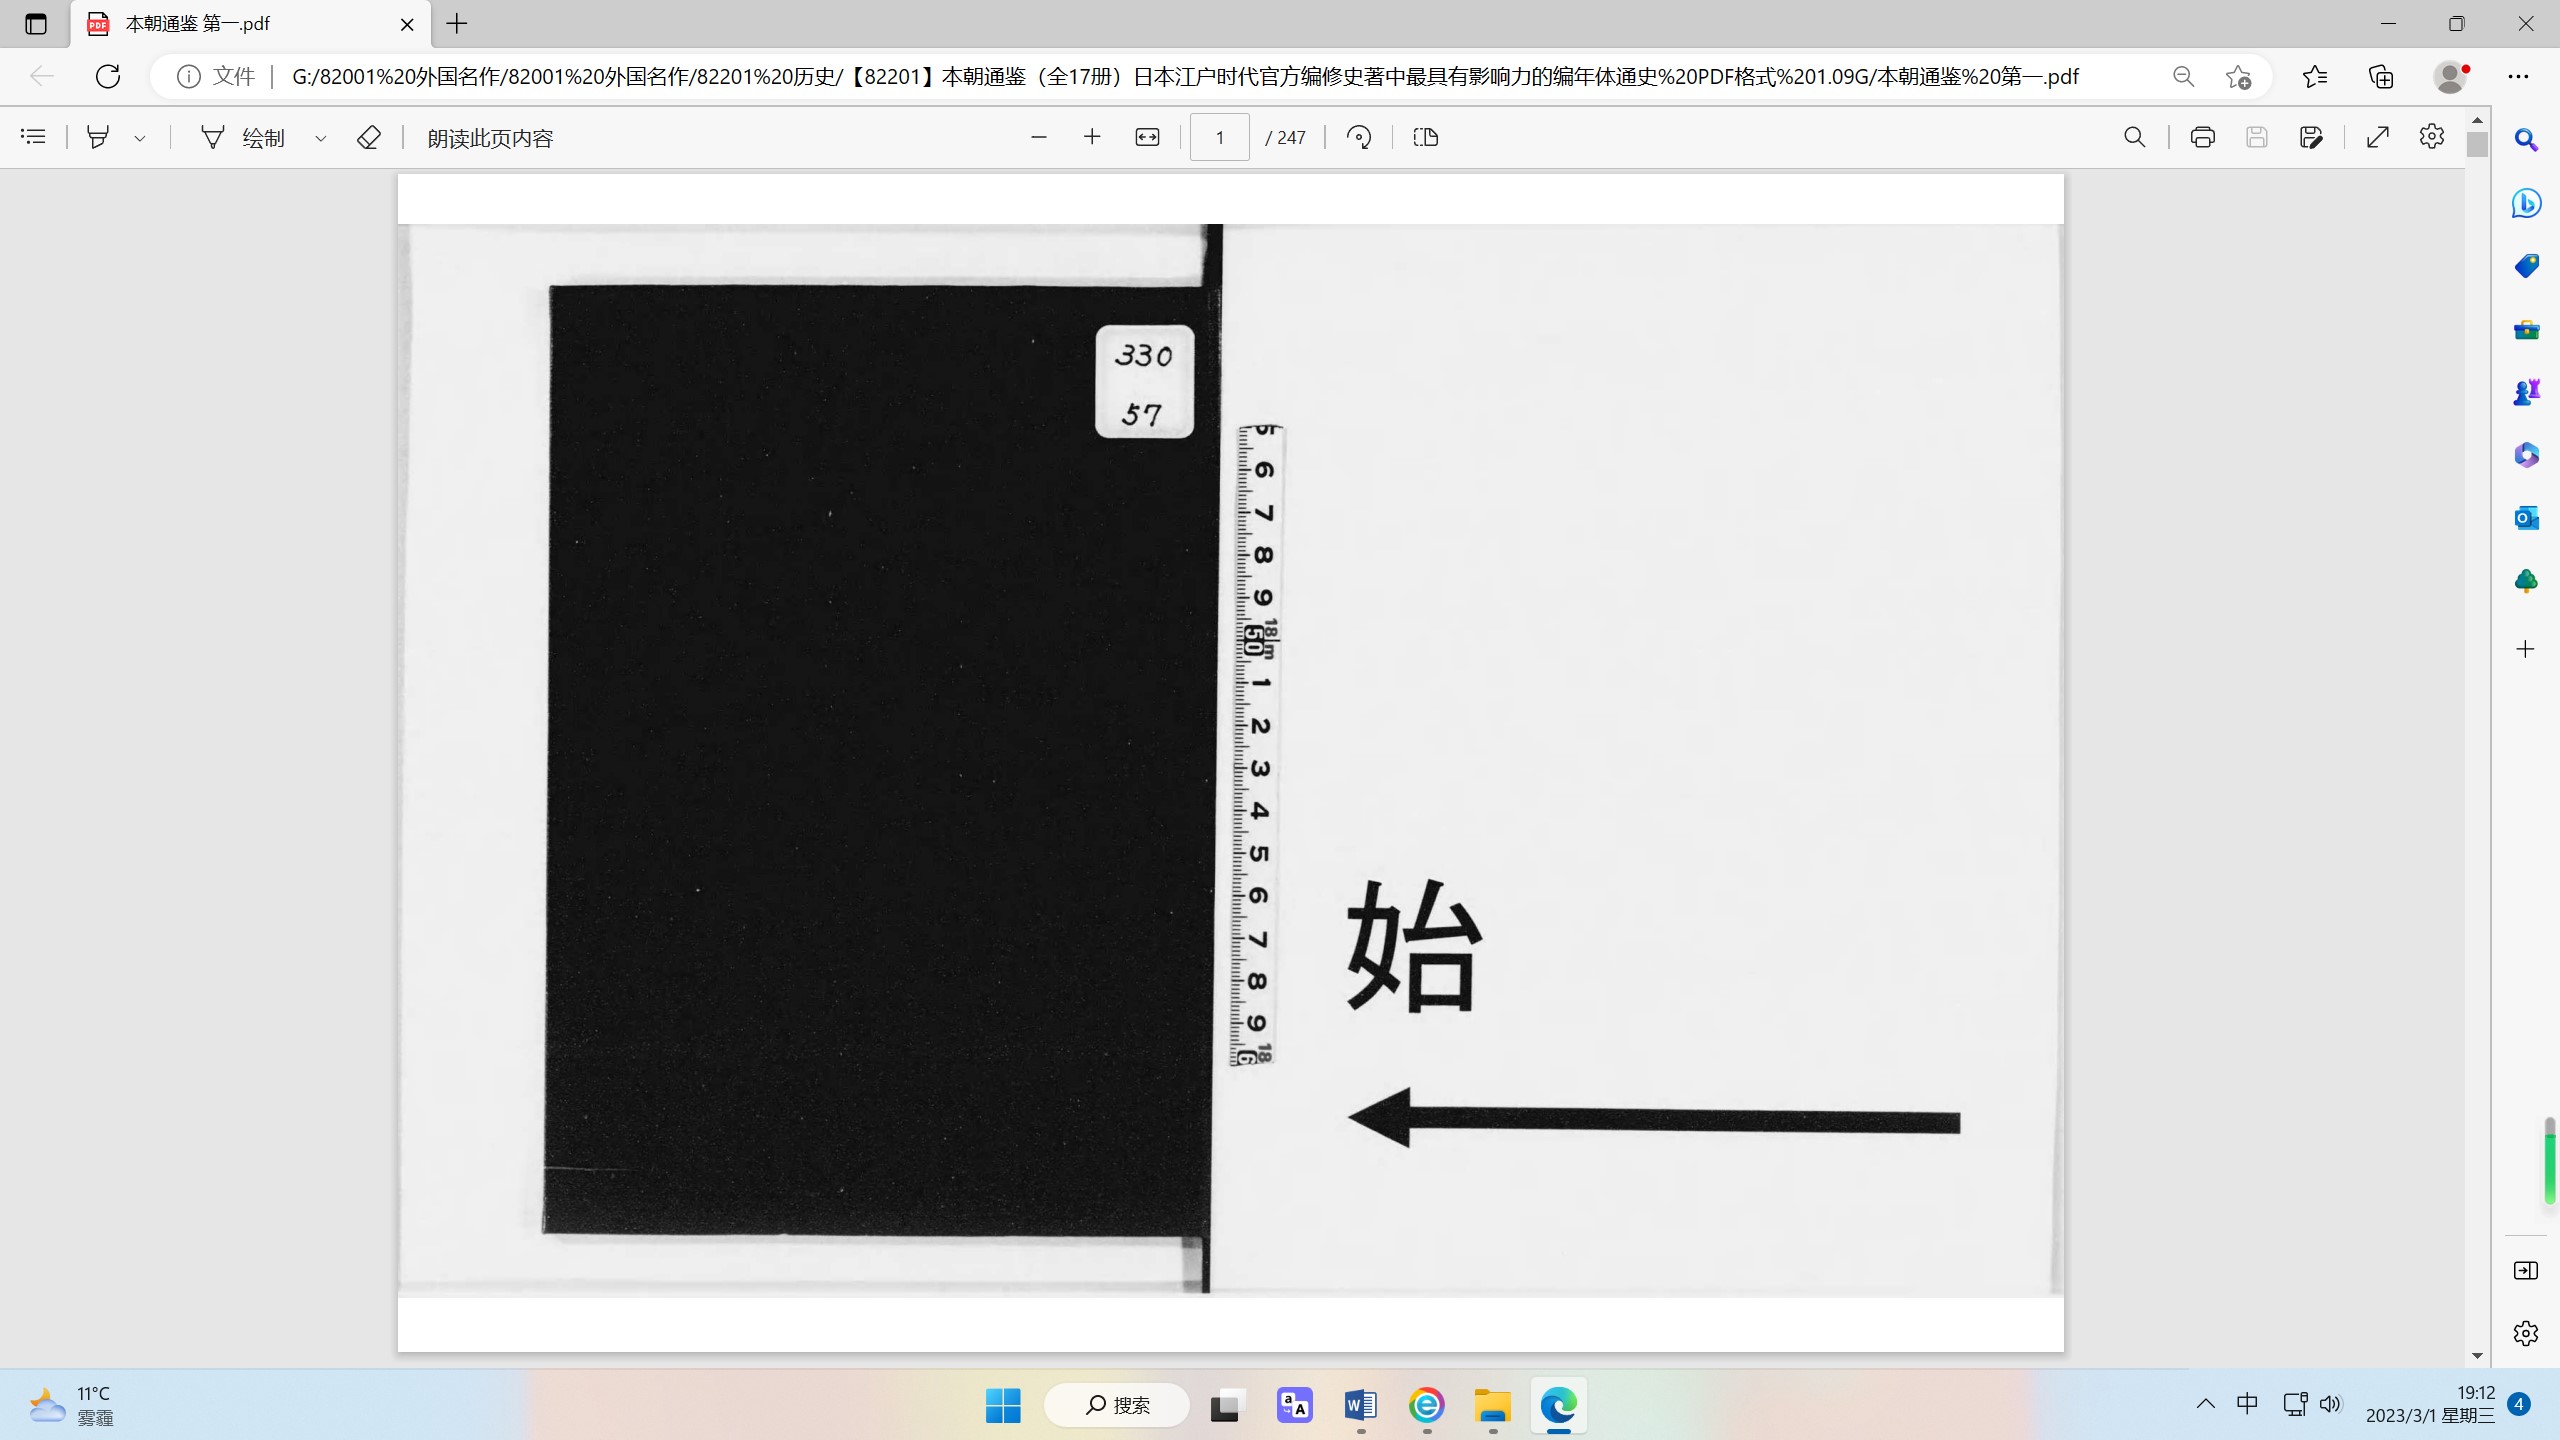The width and height of the screenshot is (2560, 1440).
Task: Open the tree icon sidebar app
Action: coord(2526,581)
